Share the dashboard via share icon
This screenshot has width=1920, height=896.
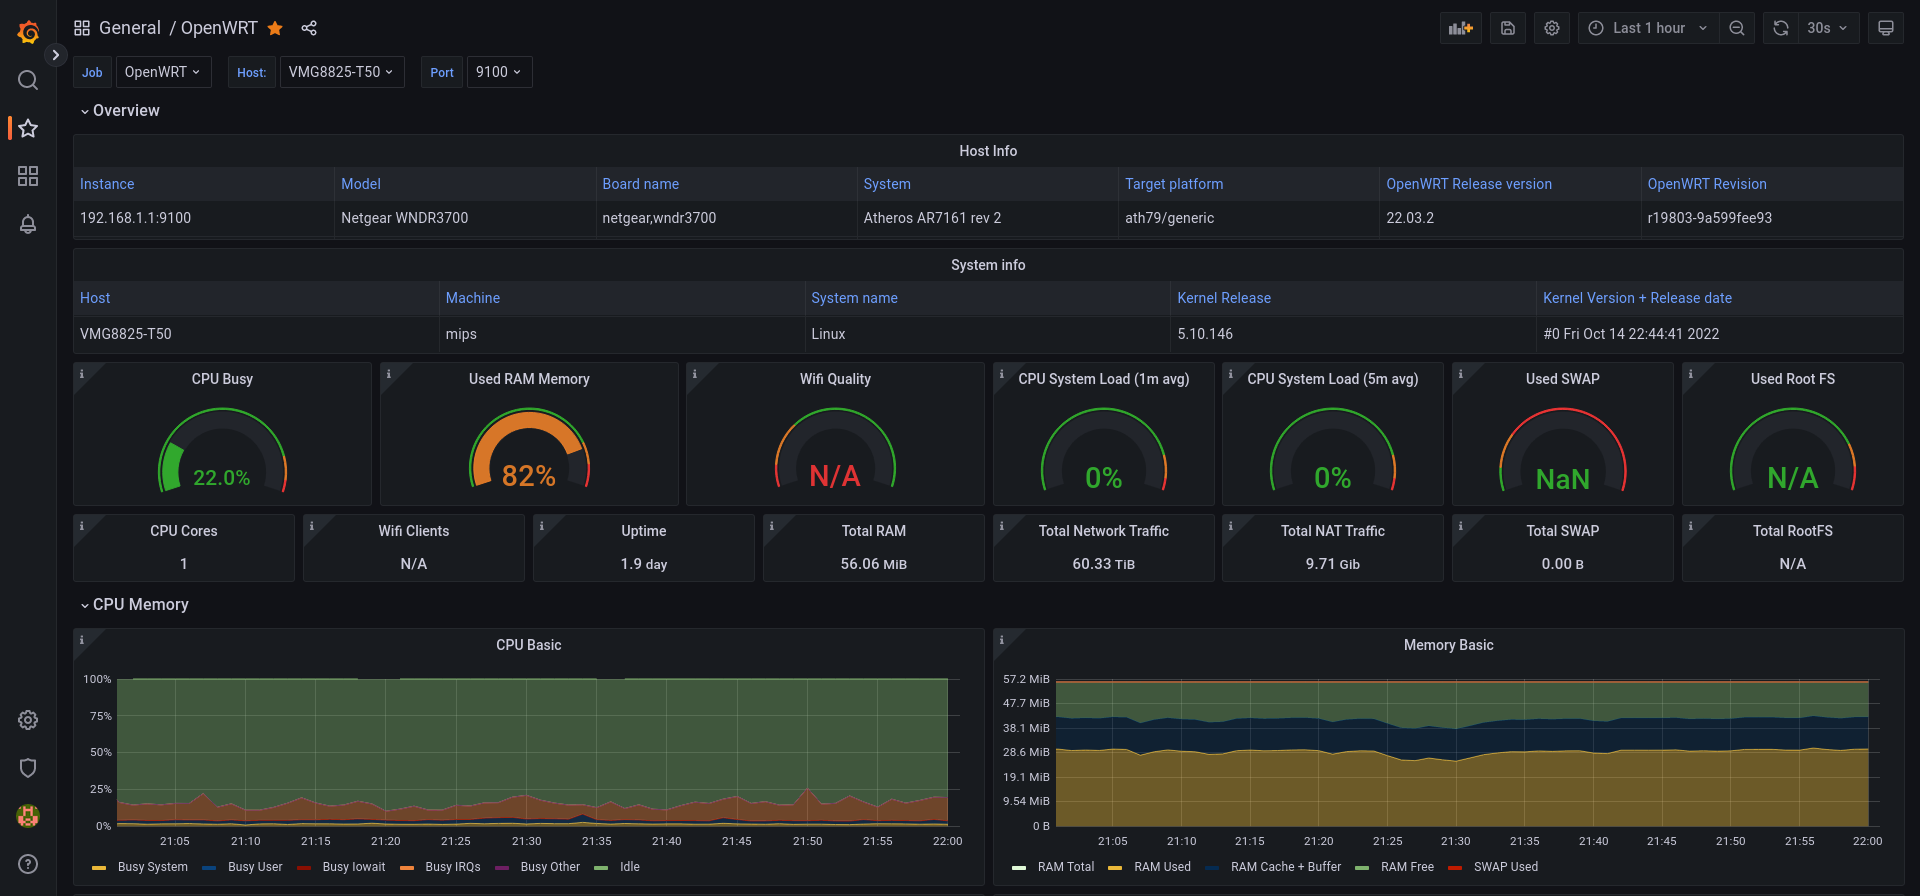(309, 28)
